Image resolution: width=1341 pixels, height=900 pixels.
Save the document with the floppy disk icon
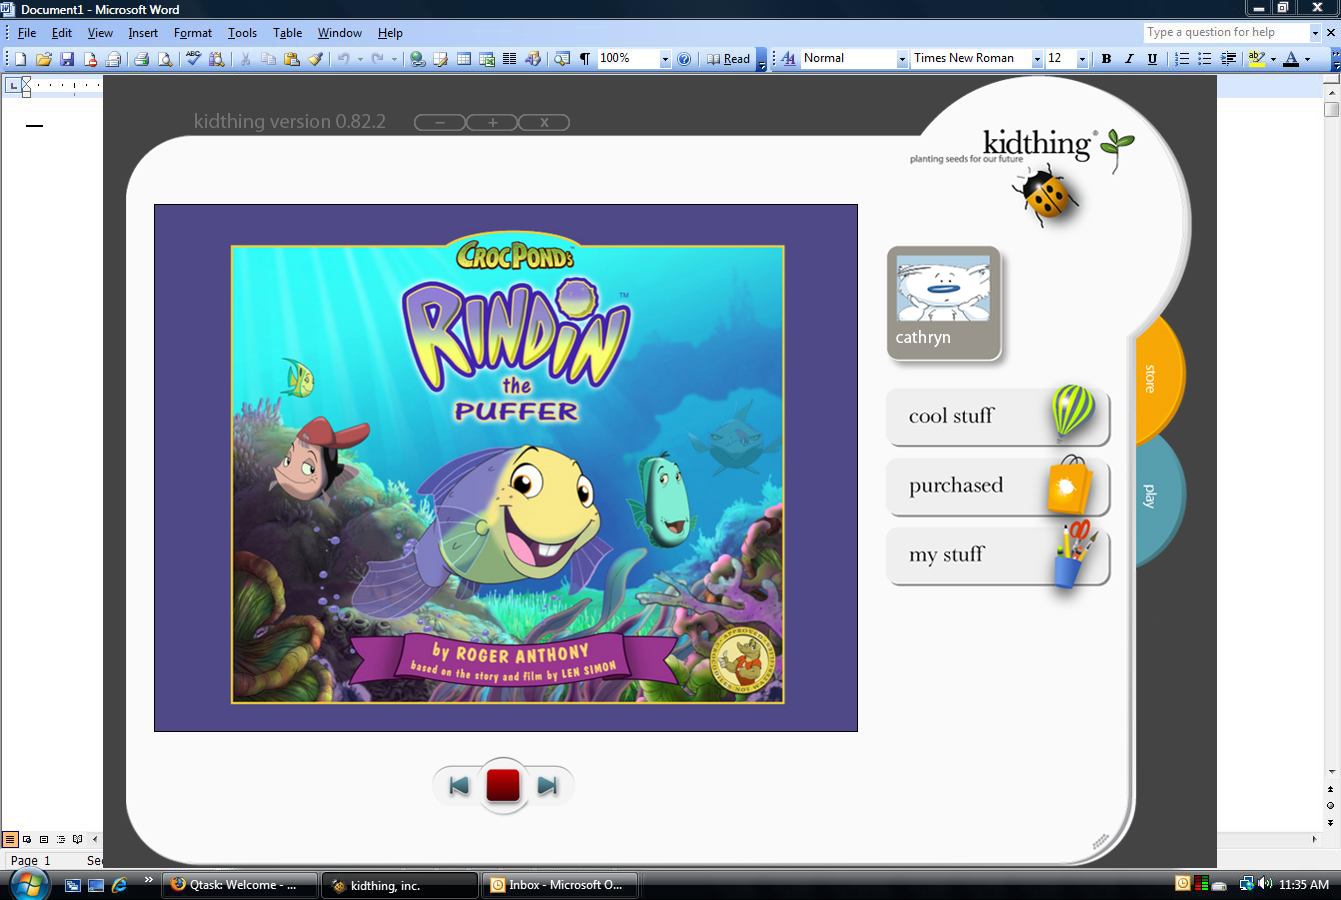point(67,59)
